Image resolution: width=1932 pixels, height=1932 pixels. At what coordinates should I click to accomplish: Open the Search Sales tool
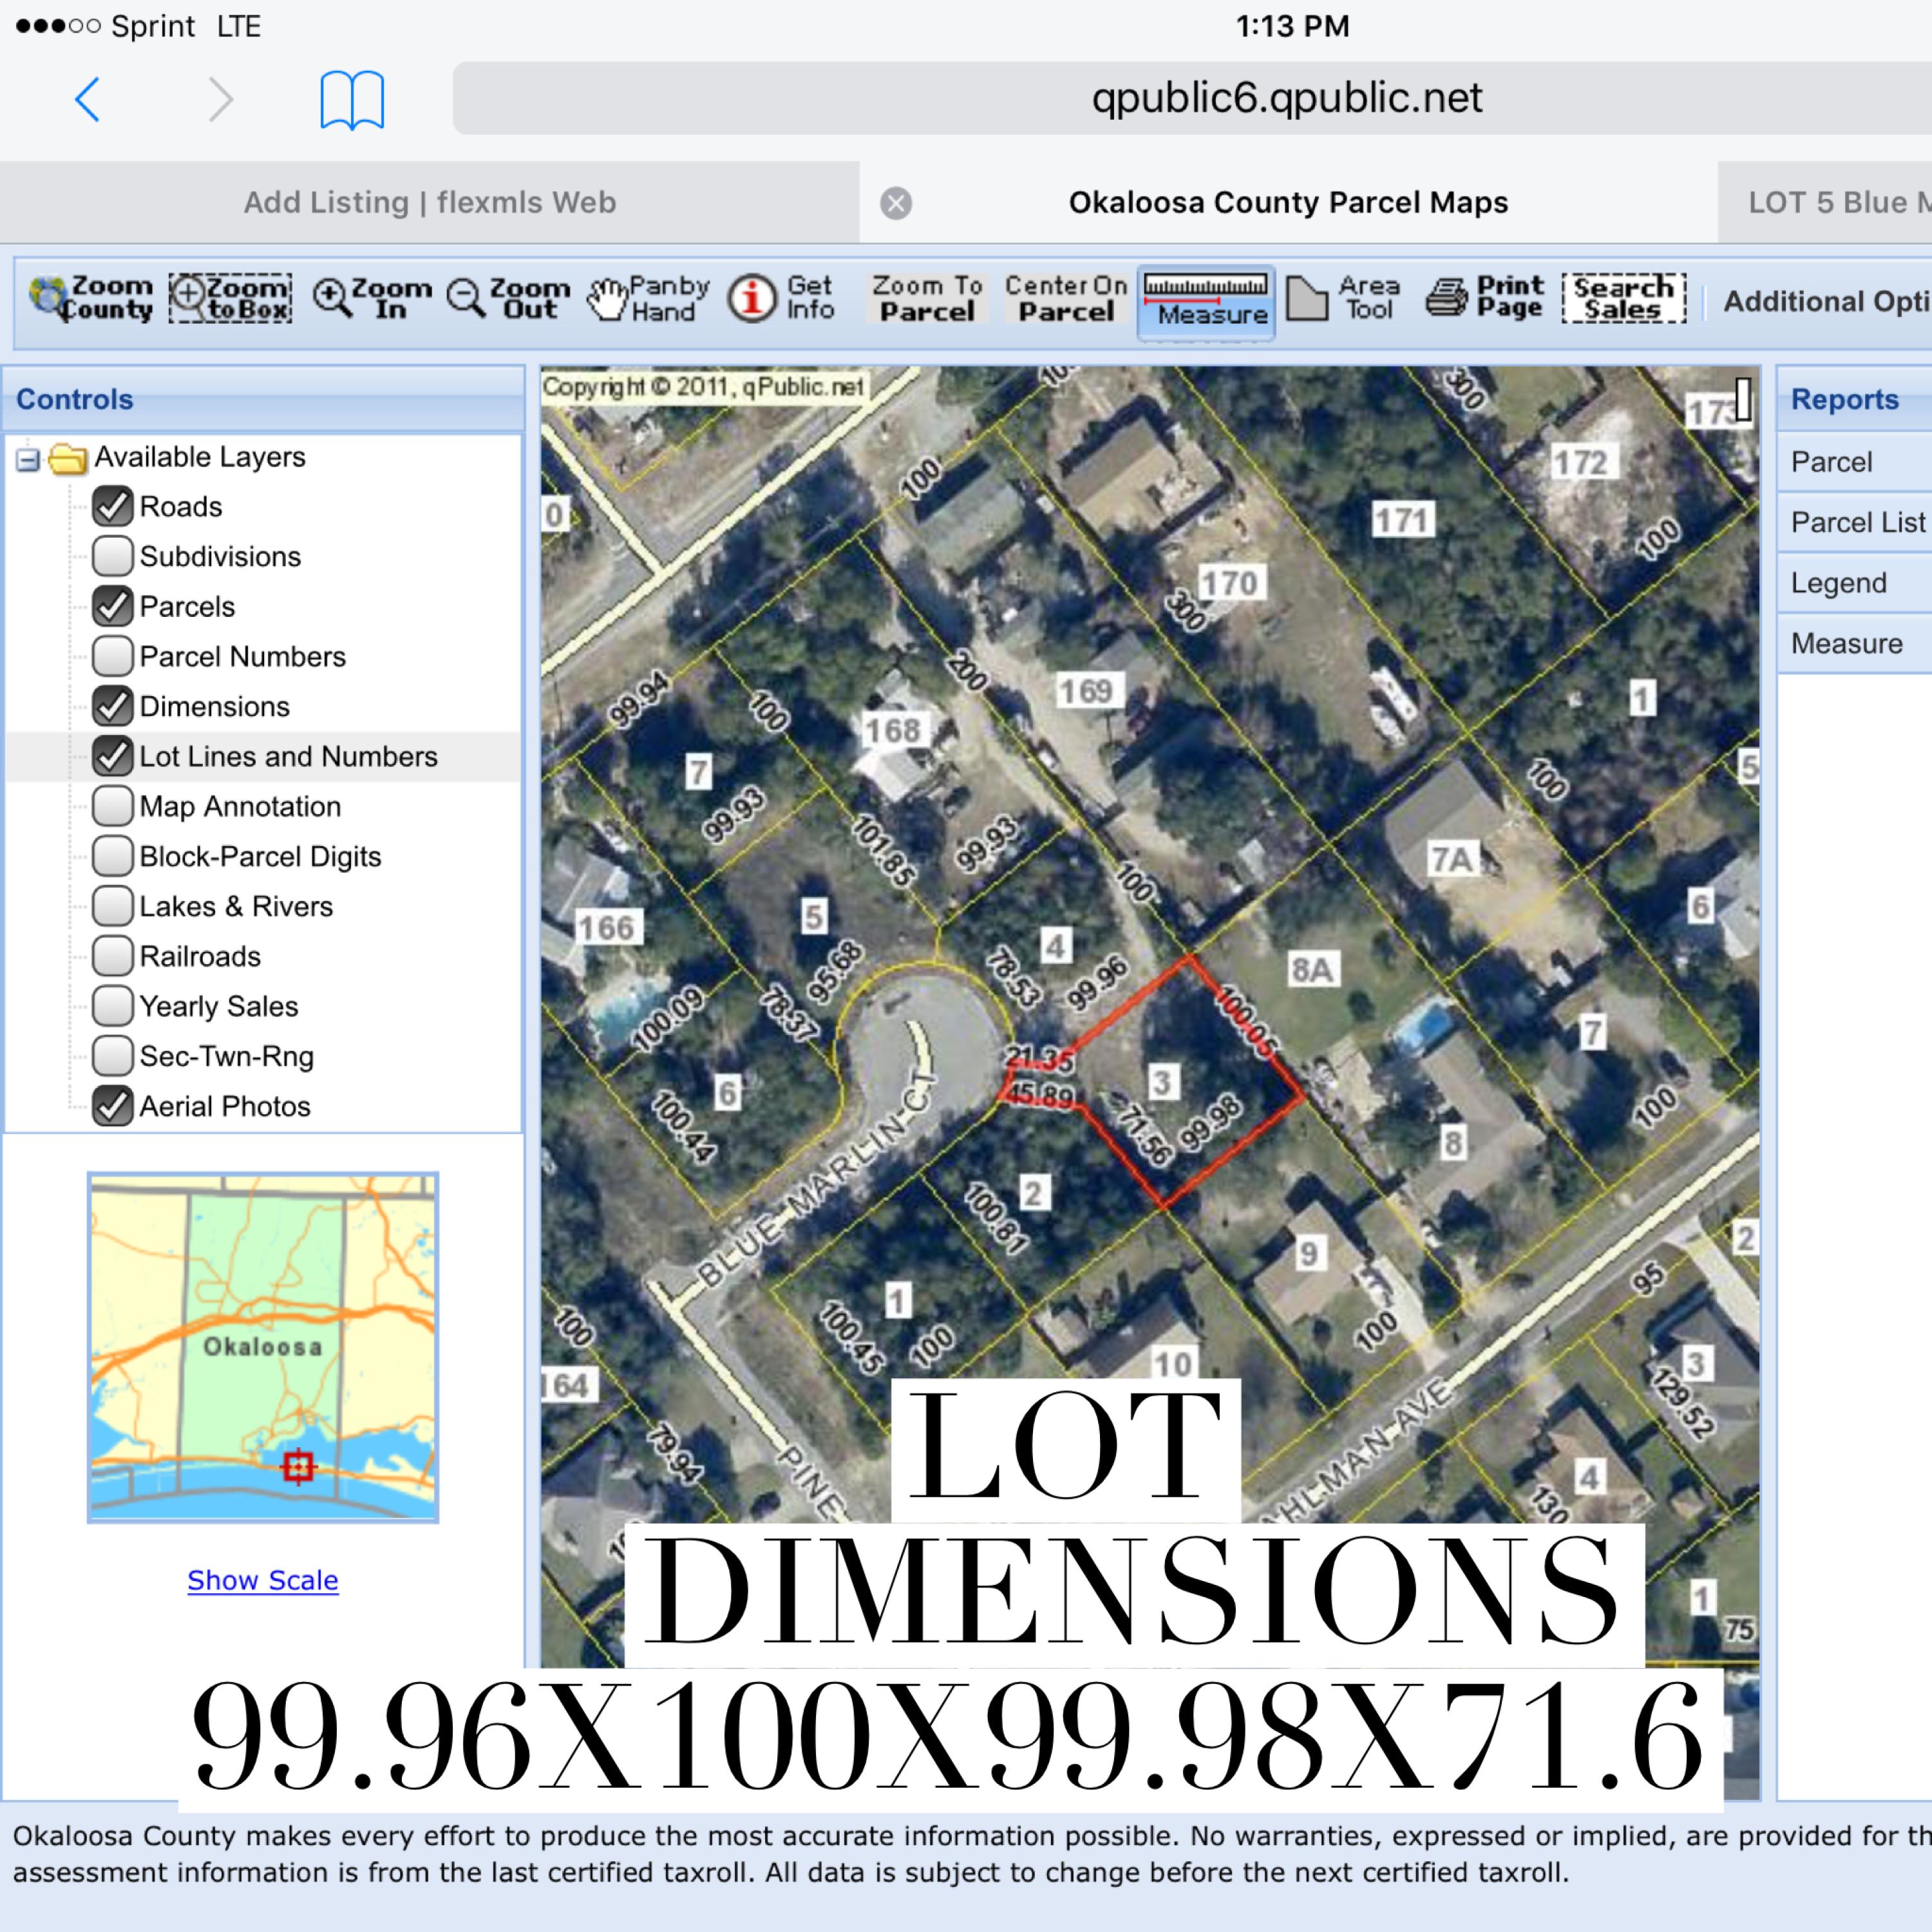click(x=1624, y=298)
